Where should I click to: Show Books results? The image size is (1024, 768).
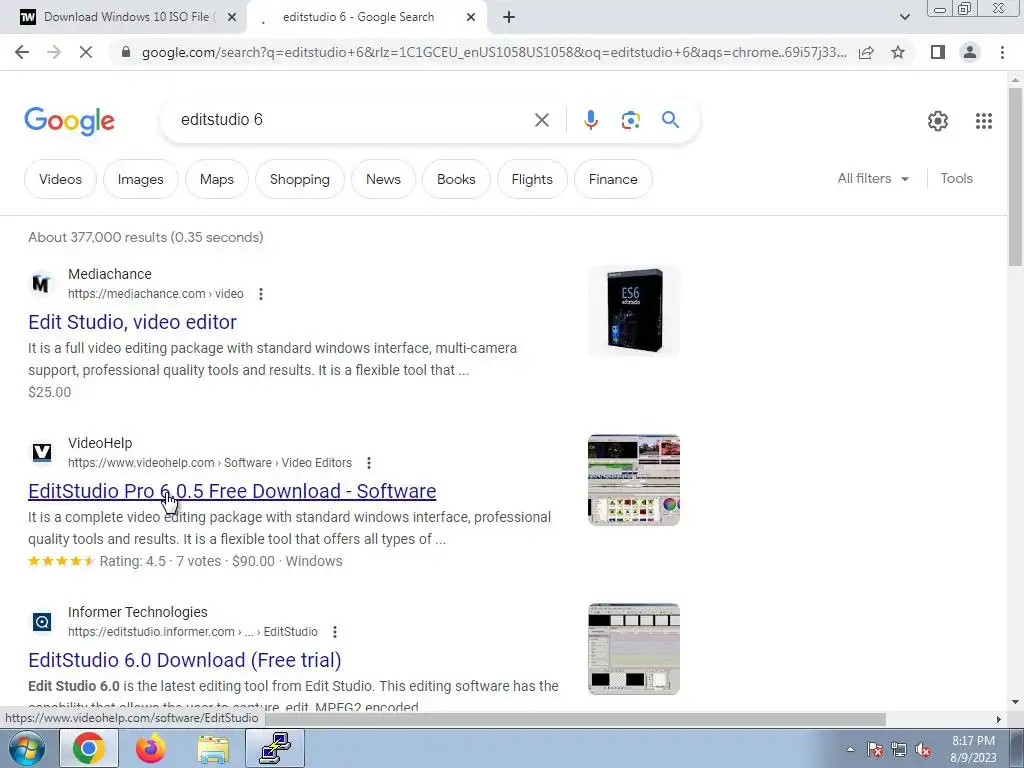456,179
